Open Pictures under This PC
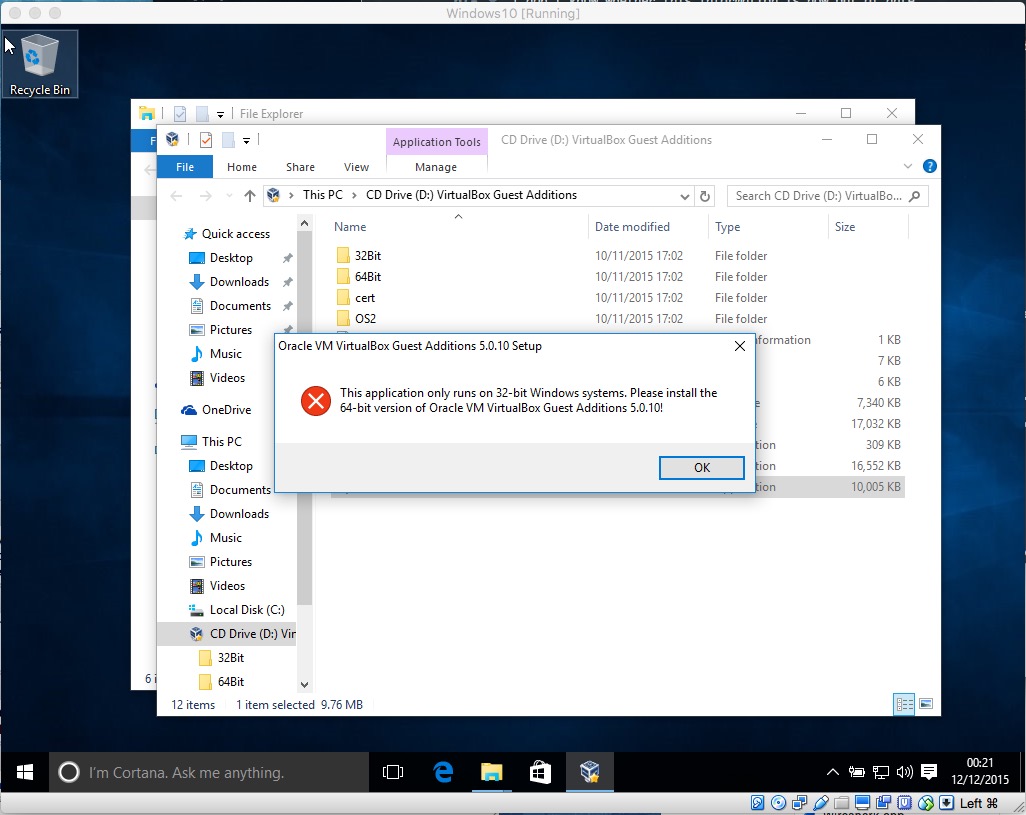This screenshot has height=815, width=1026. (230, 562)
